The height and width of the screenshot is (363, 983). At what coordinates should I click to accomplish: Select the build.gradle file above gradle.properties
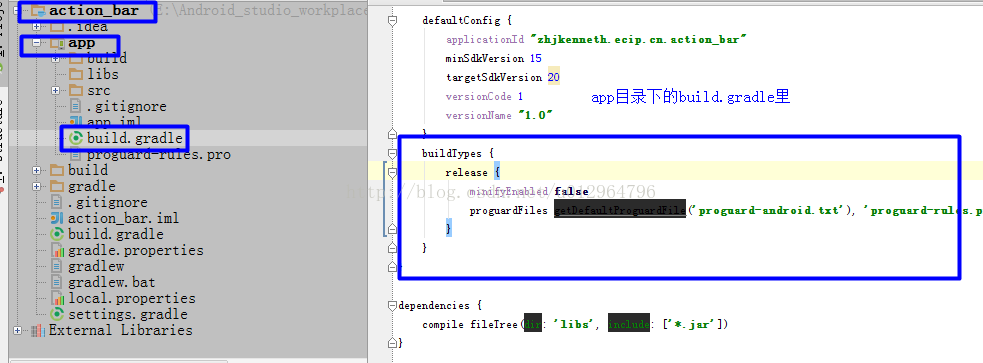116,234
